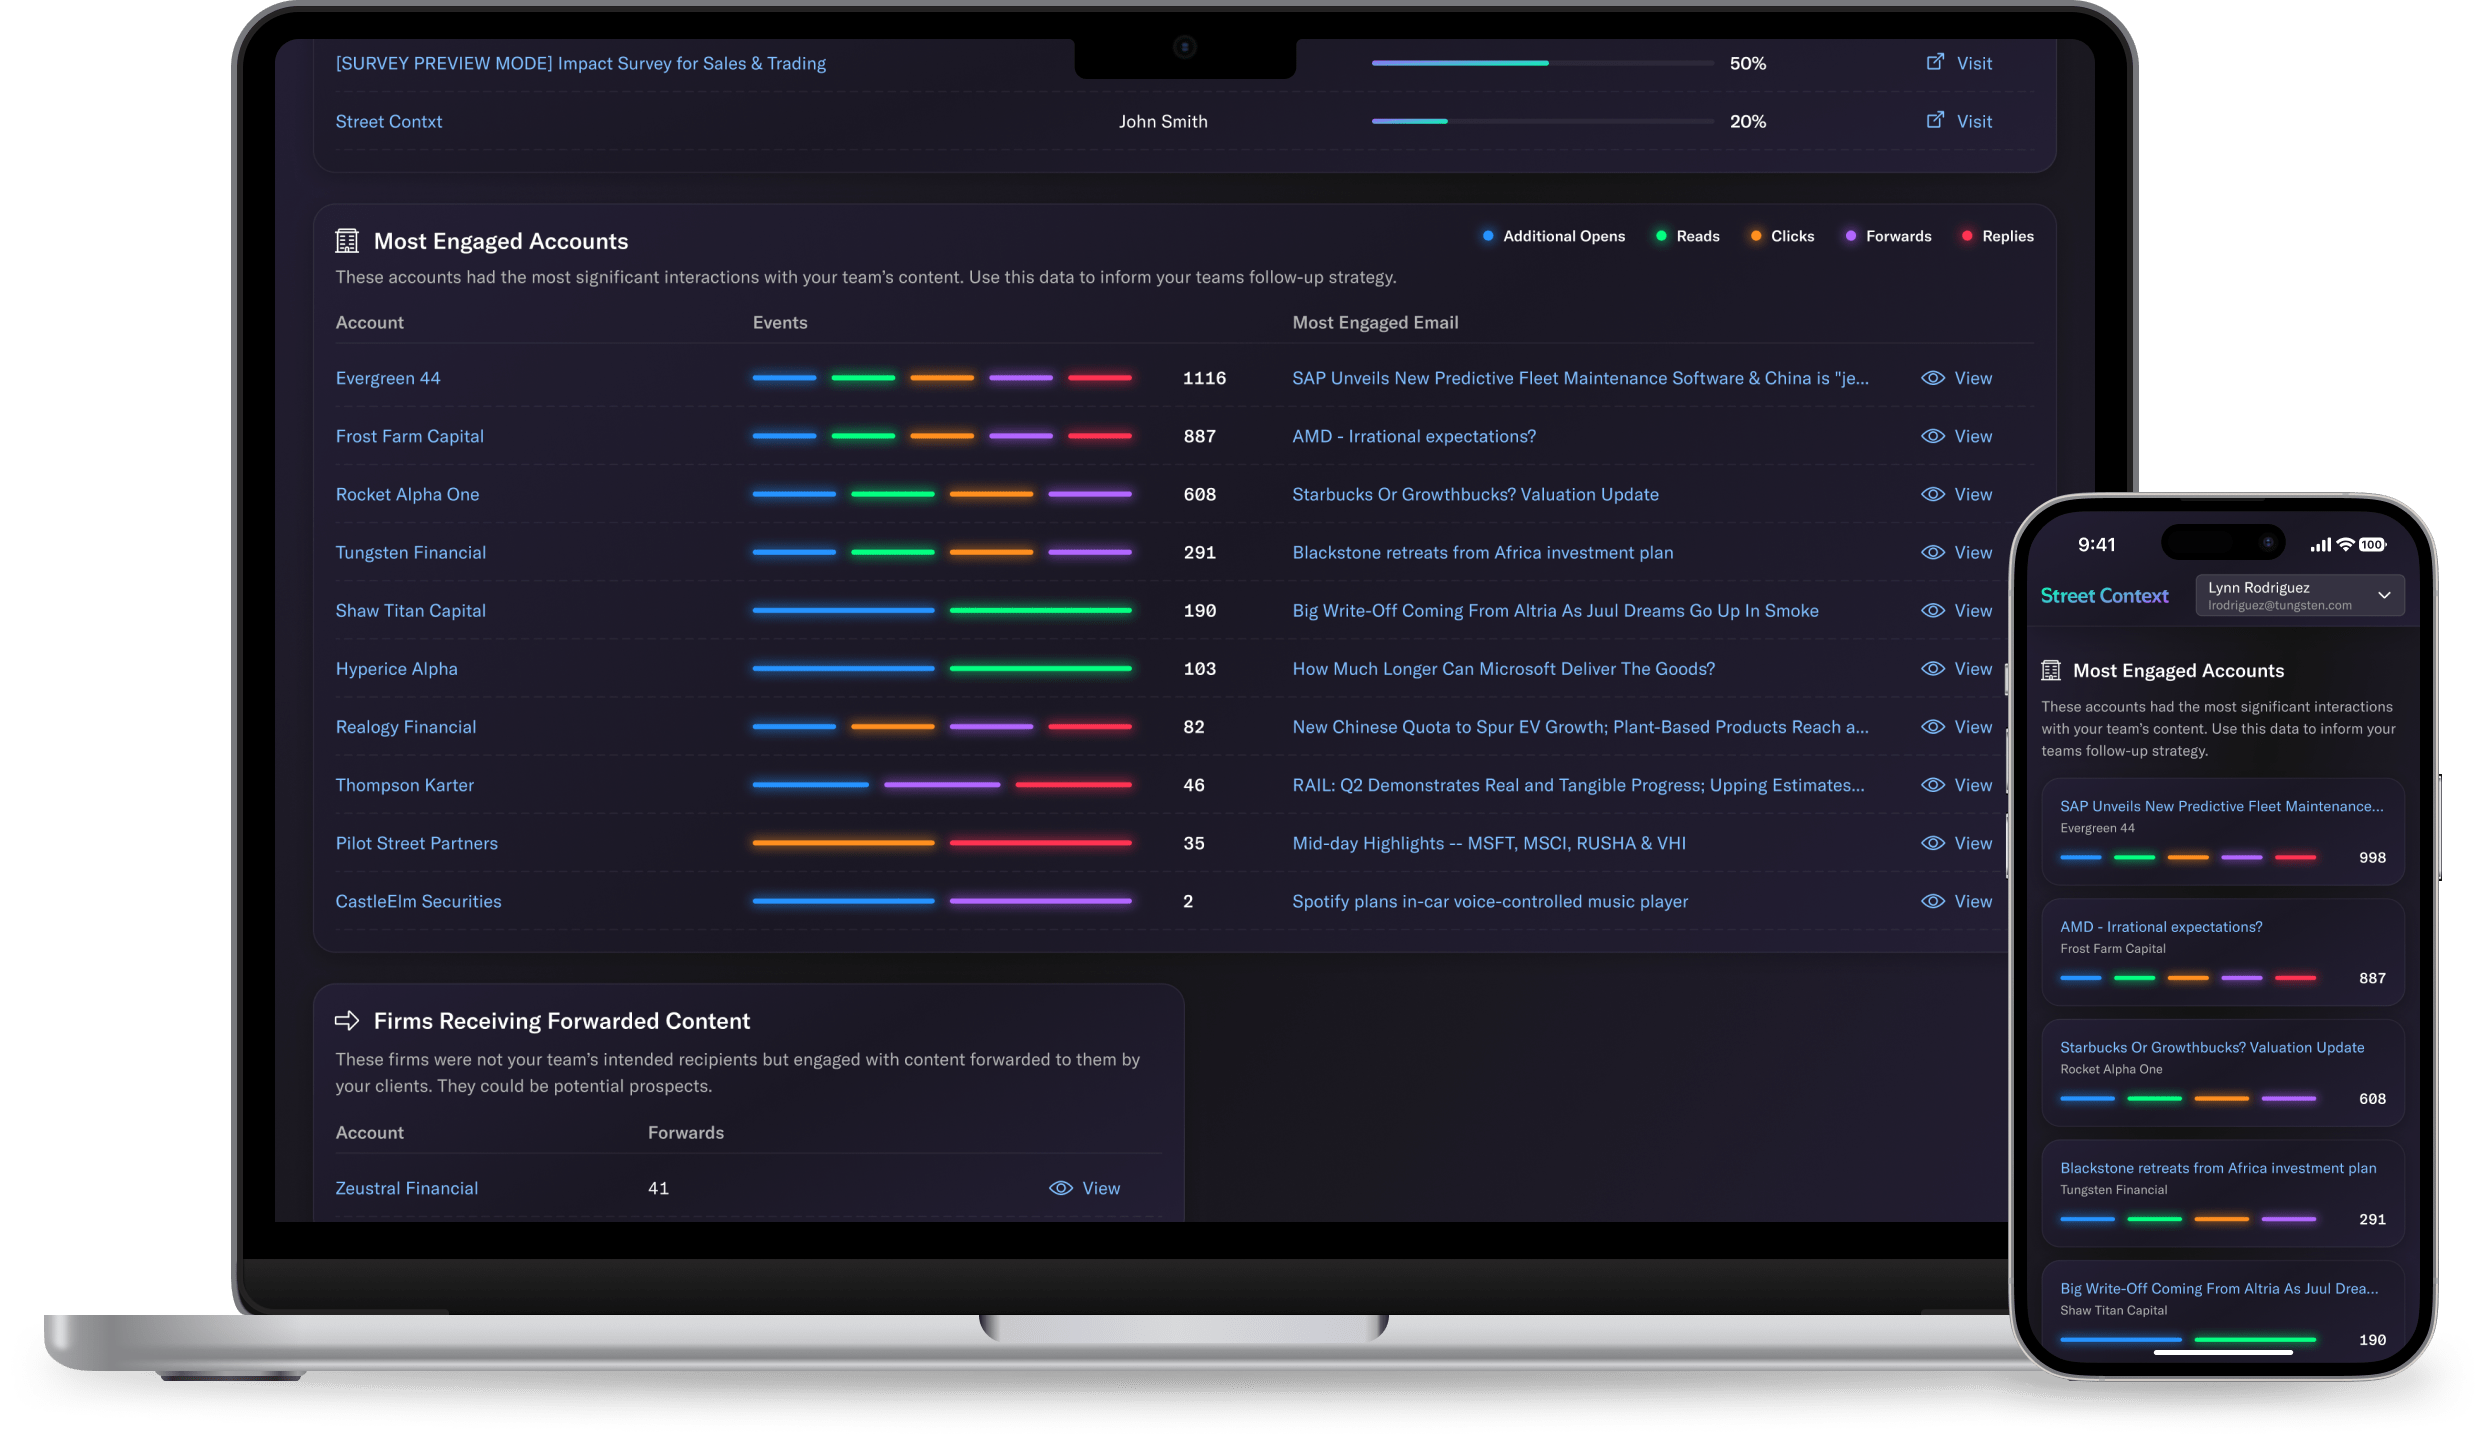
Task: Toggle the Clicks legend item
Action: click(1782, 236)
